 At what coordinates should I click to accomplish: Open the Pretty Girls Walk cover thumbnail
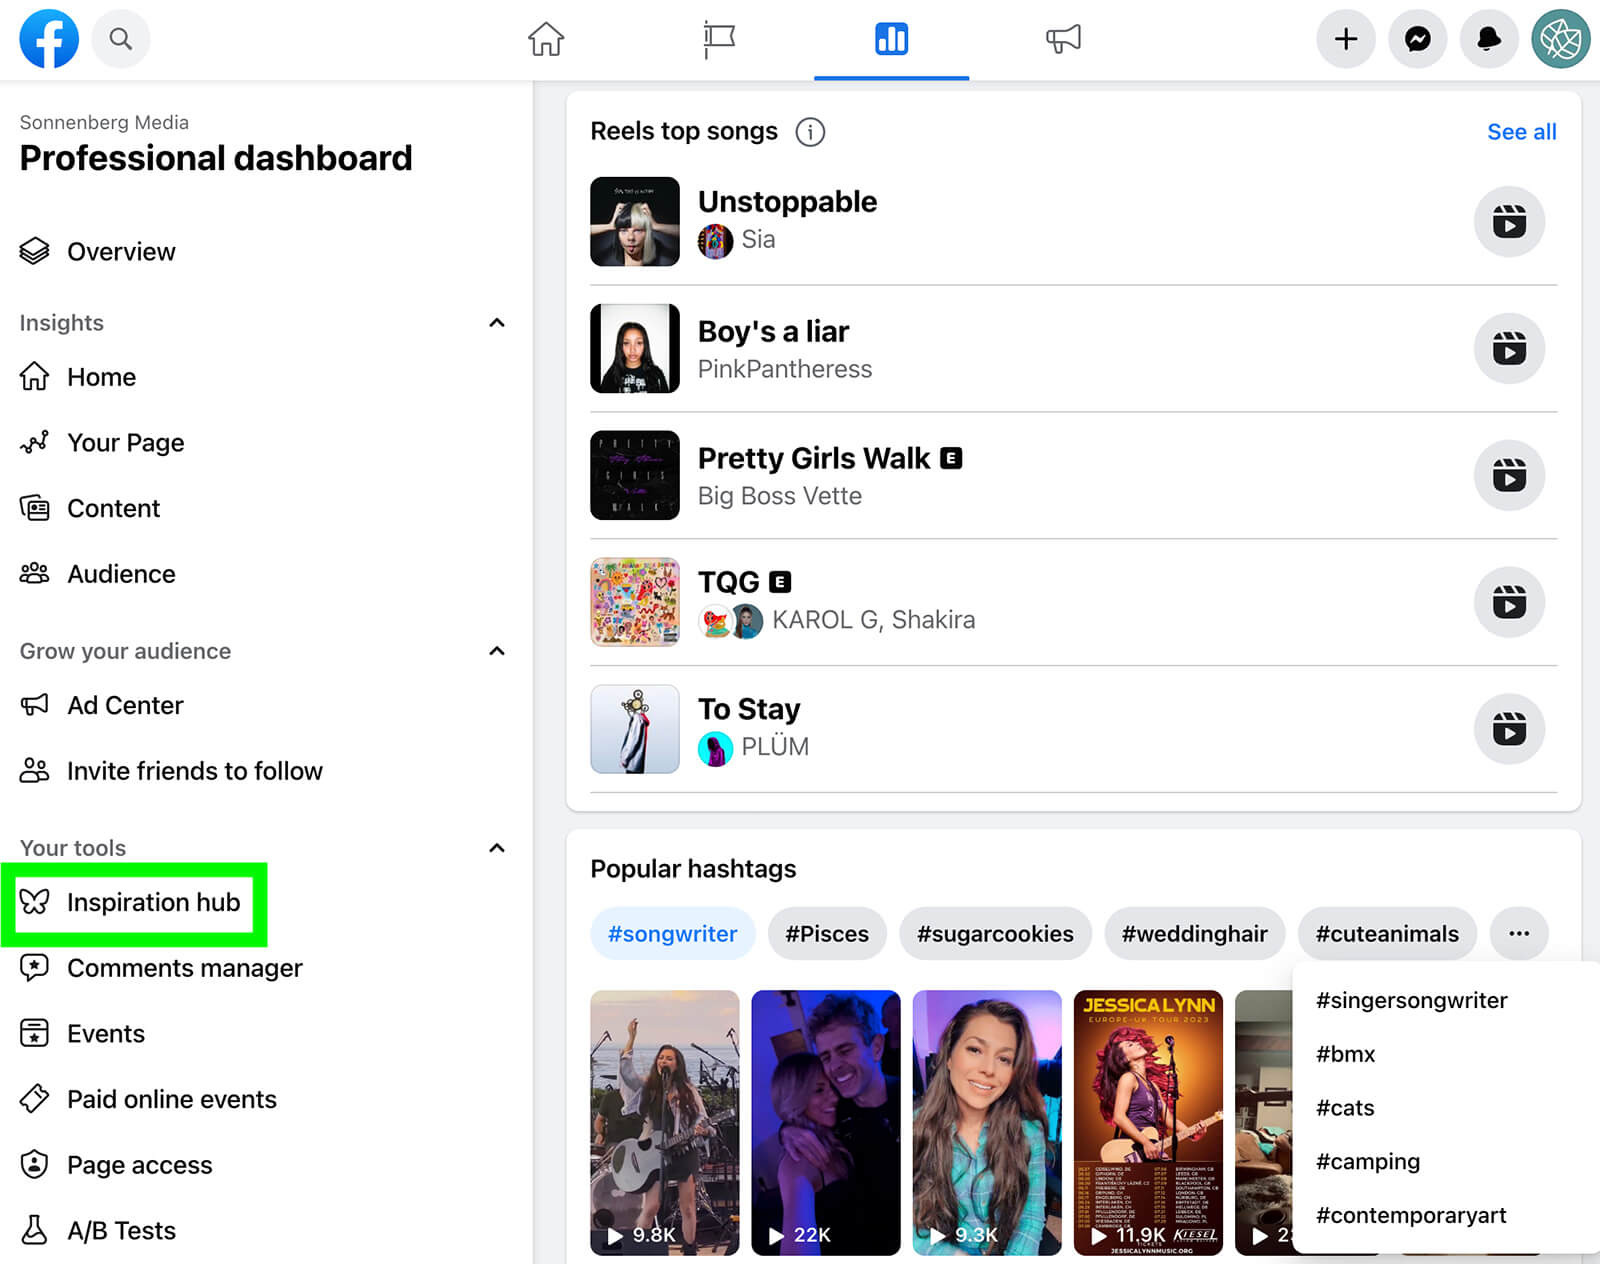pos(635,475)
